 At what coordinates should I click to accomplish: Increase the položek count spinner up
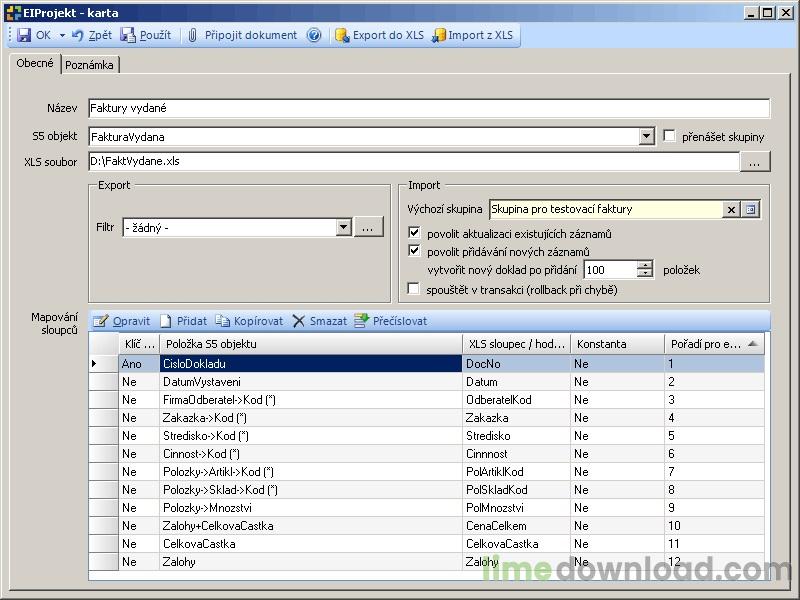pos(645,265)
